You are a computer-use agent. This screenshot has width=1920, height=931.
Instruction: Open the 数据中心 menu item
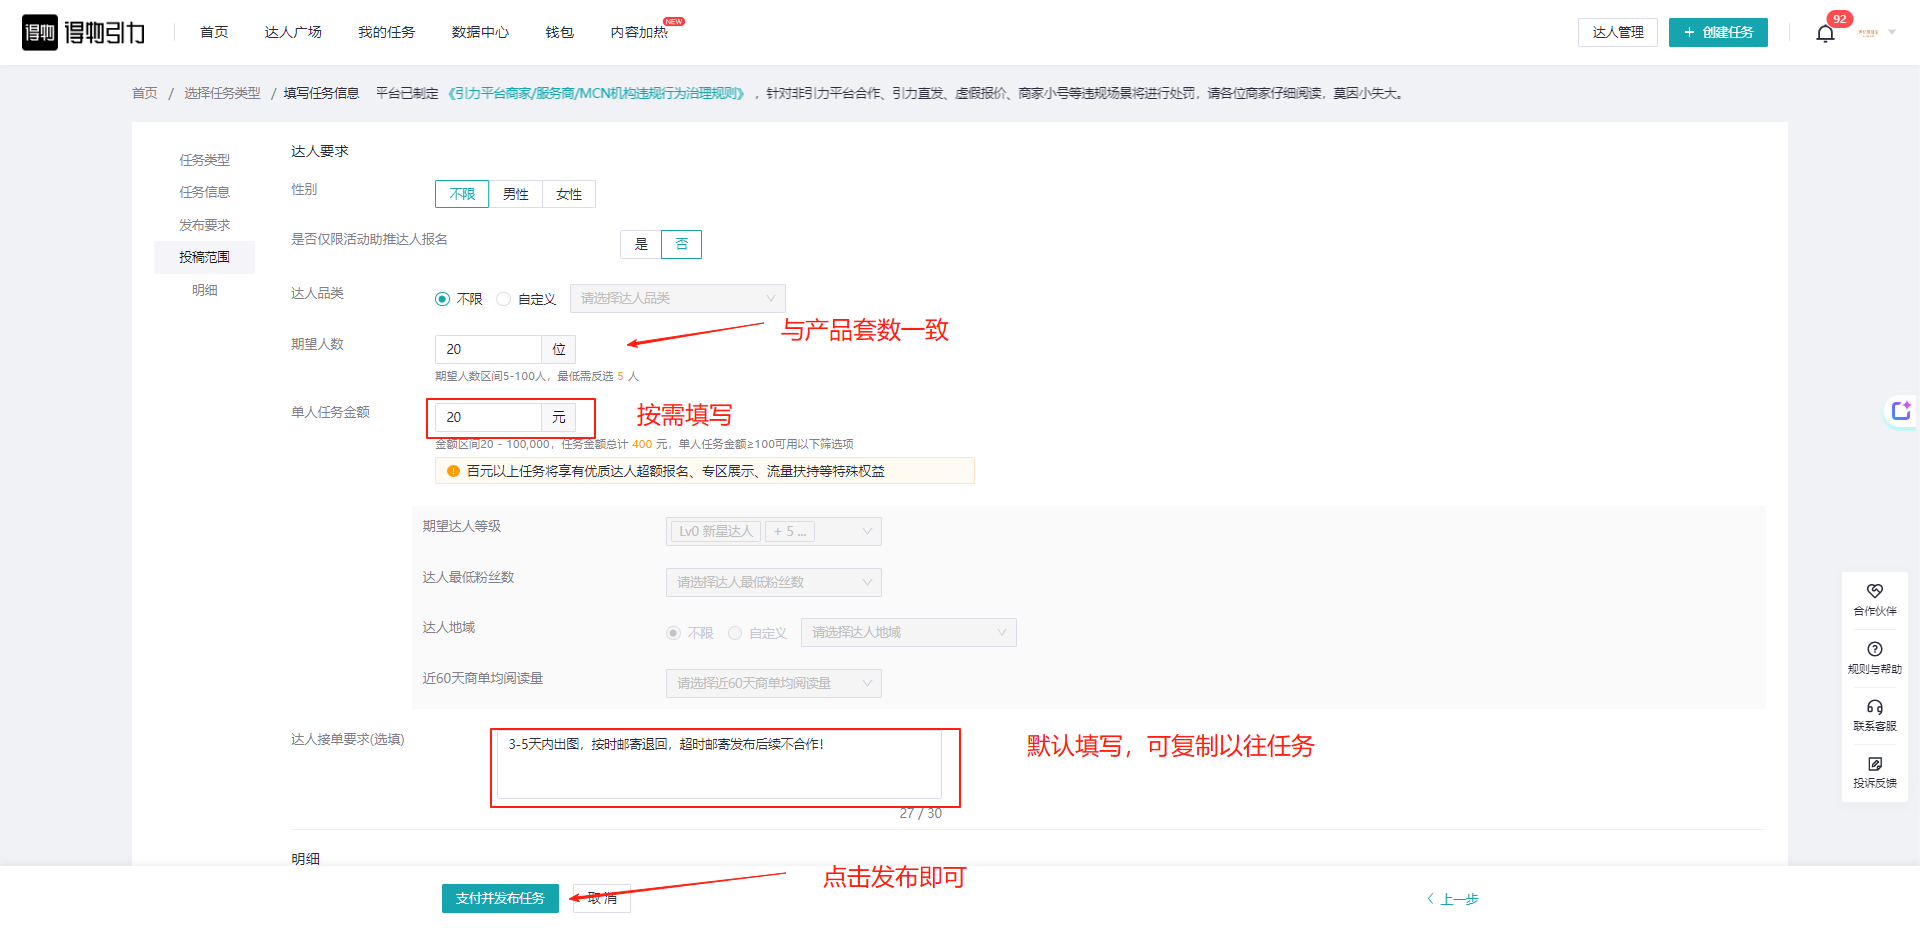click(480, 33)
